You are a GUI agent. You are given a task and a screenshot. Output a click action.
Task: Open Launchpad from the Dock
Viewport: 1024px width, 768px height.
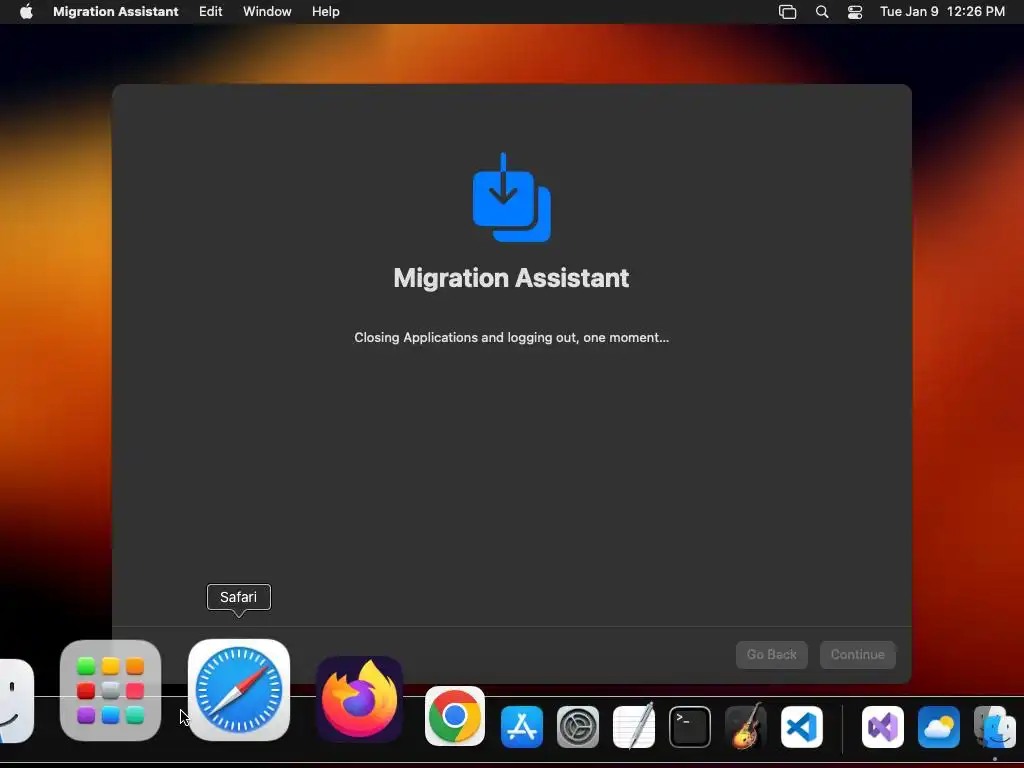[x=110, y=691]
